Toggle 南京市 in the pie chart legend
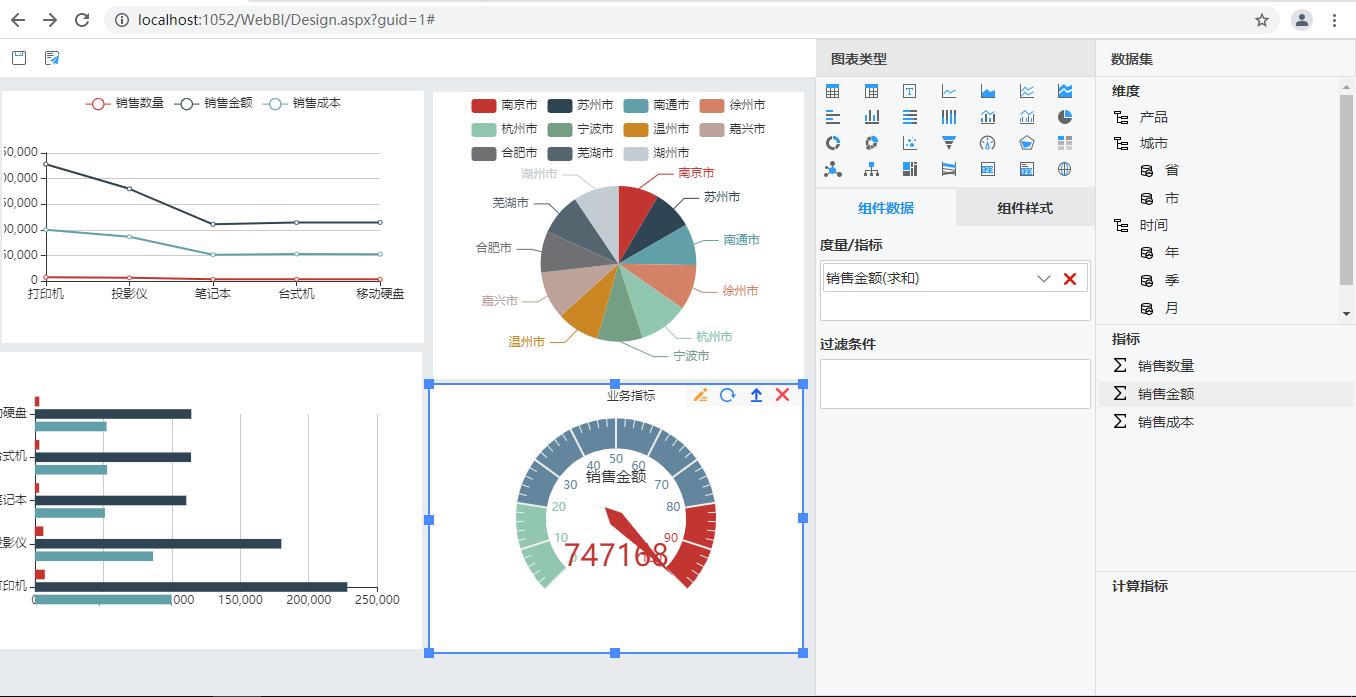1356x697 pixels. pyautogui.click(x=505, y=105)
